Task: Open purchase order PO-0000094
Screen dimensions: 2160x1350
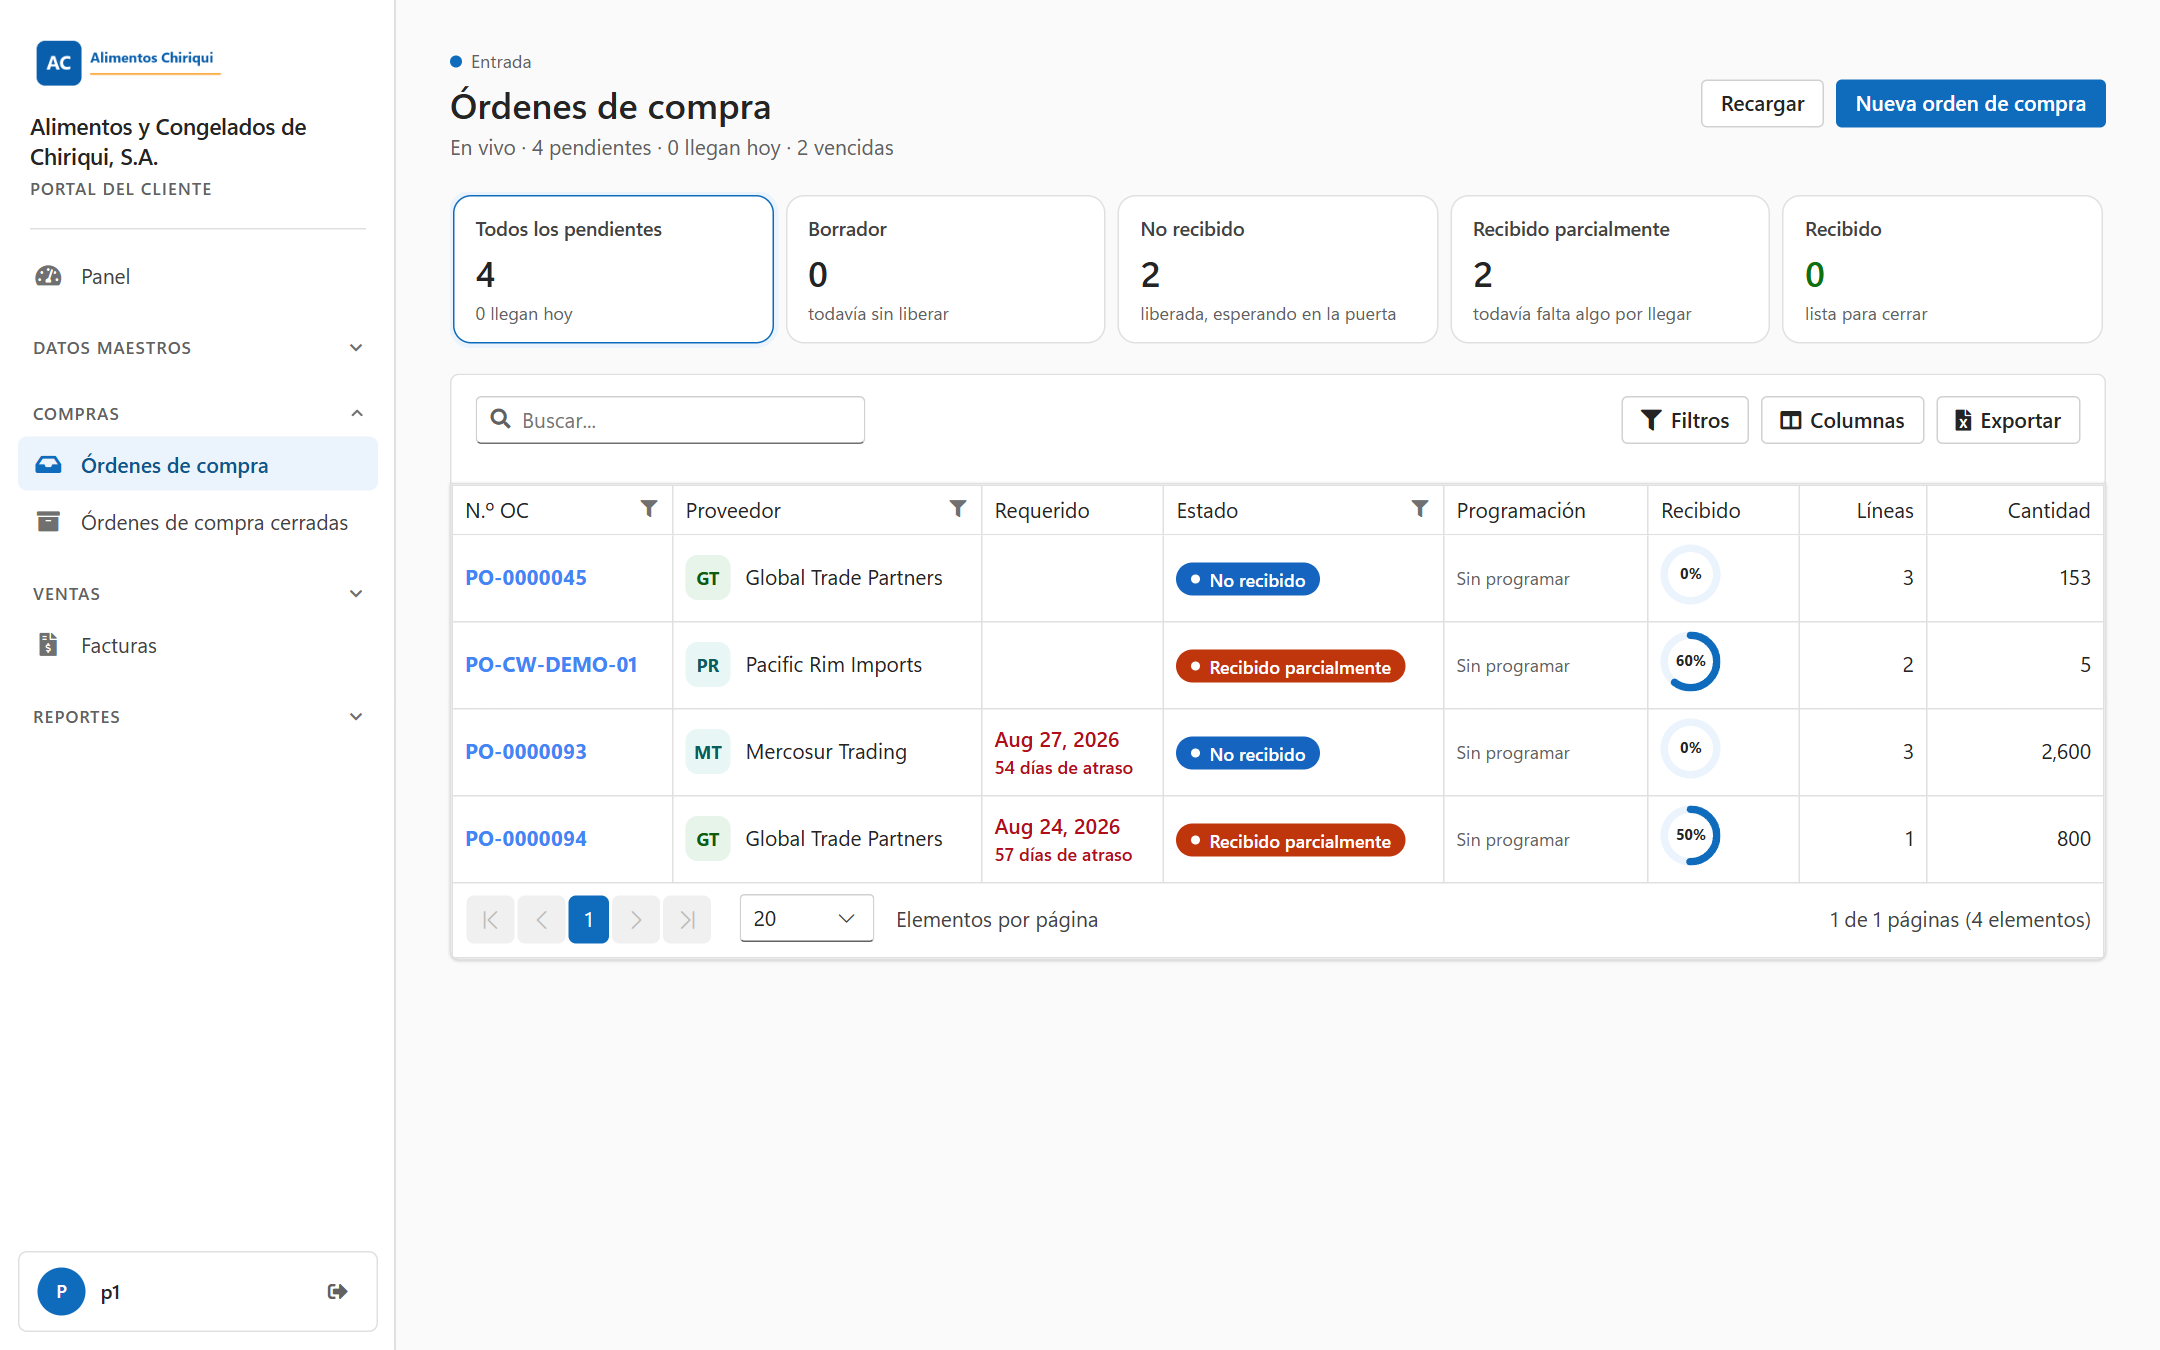Action: (x=526, y=839)
